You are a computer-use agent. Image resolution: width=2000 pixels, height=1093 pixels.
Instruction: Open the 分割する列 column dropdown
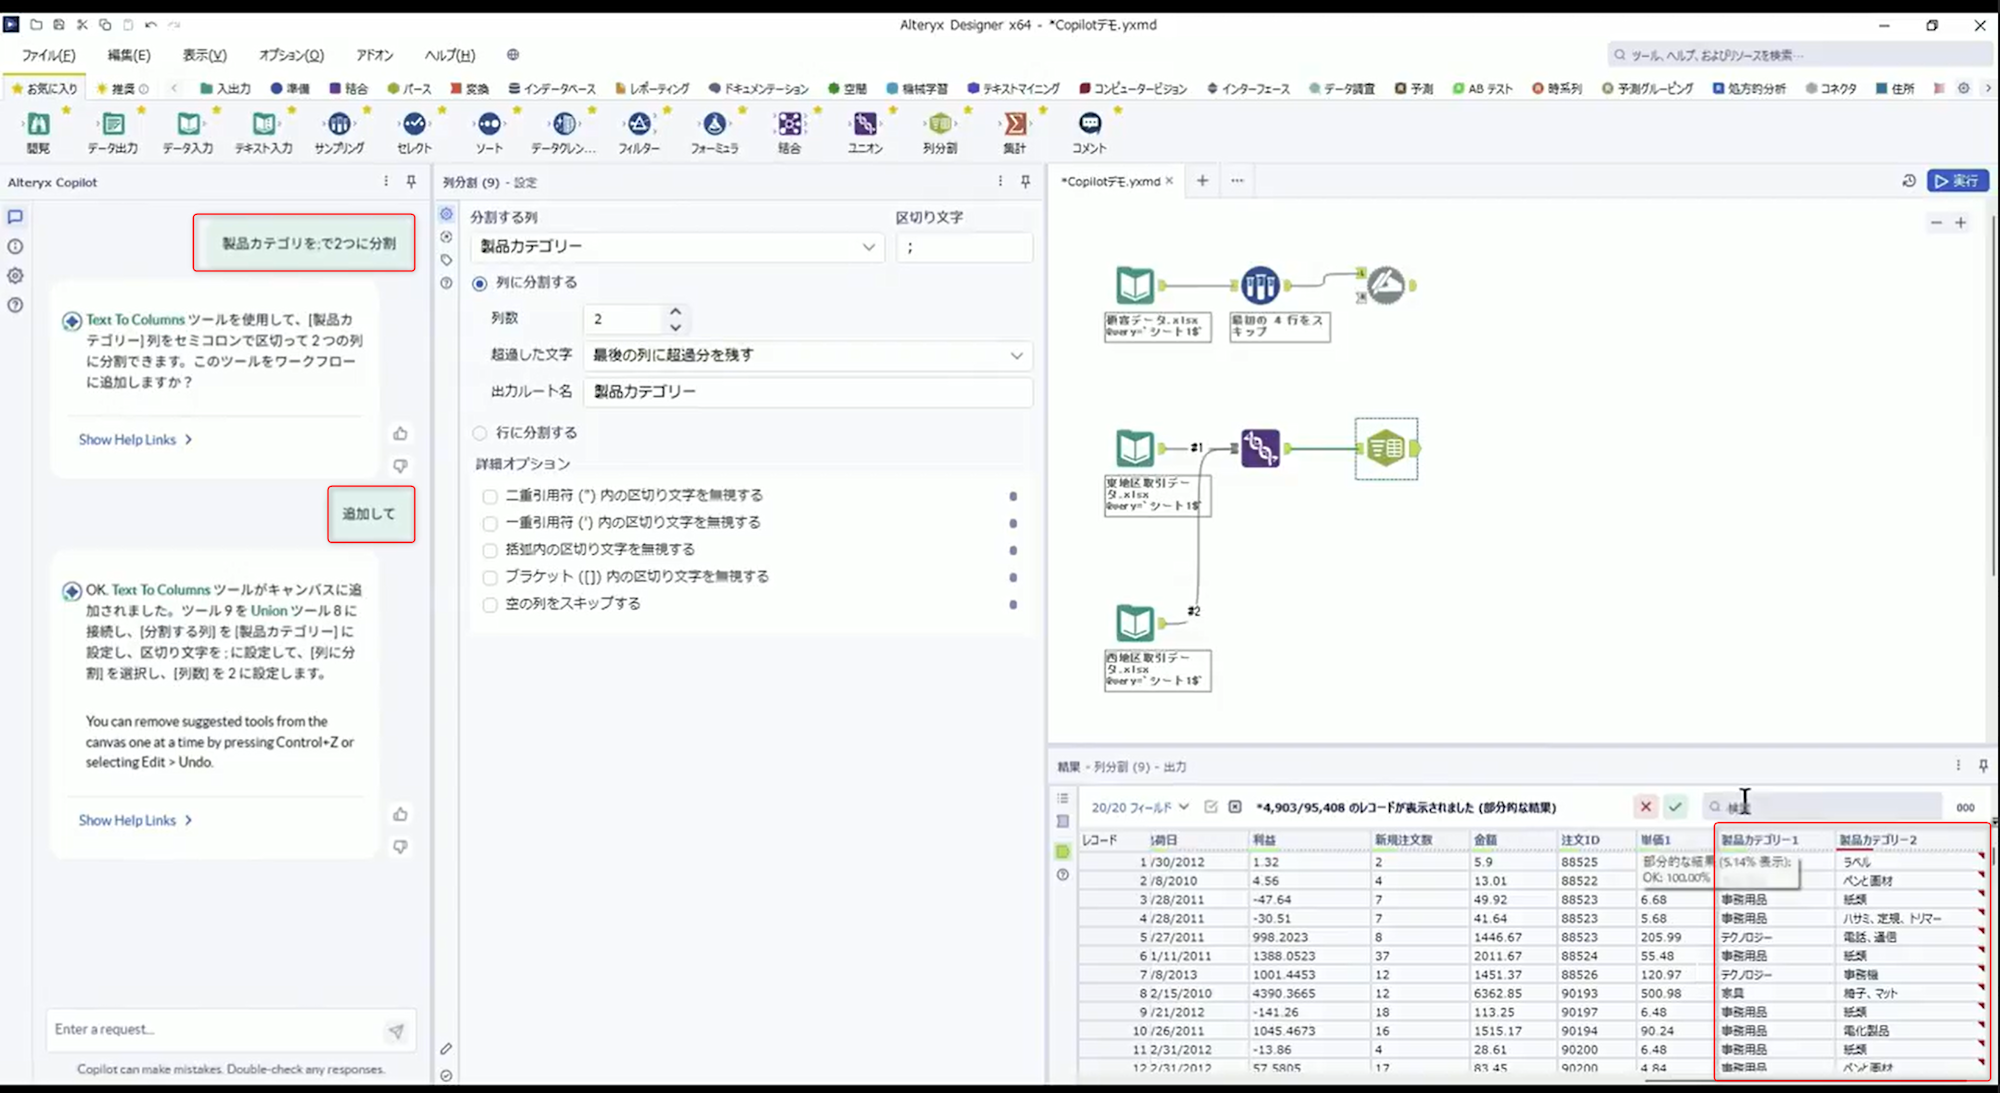[677, 247]
